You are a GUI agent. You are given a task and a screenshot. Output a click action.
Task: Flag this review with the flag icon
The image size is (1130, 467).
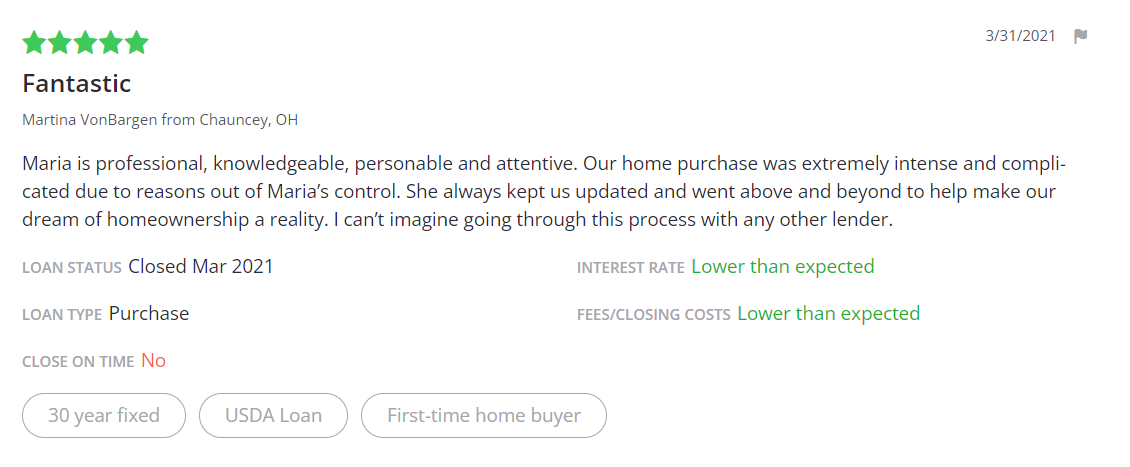1081,36
